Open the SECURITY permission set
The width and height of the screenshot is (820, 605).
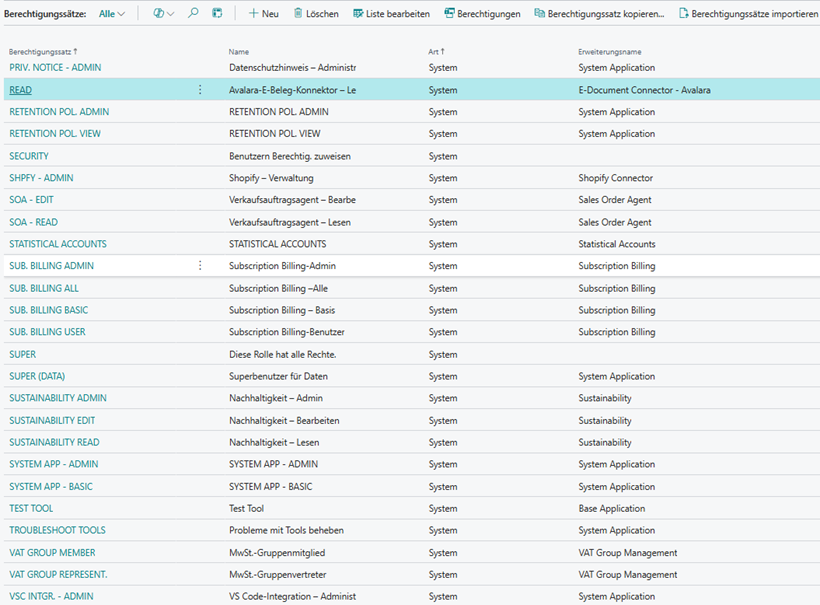coord(29,156)
